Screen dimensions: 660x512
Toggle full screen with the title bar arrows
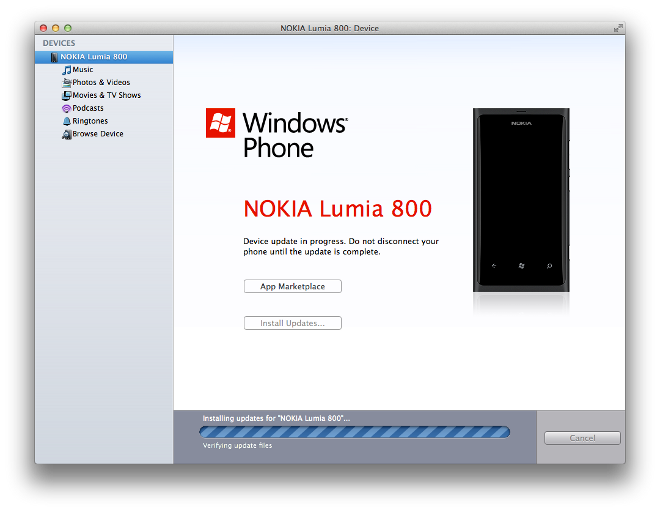[x=617, y=28]
